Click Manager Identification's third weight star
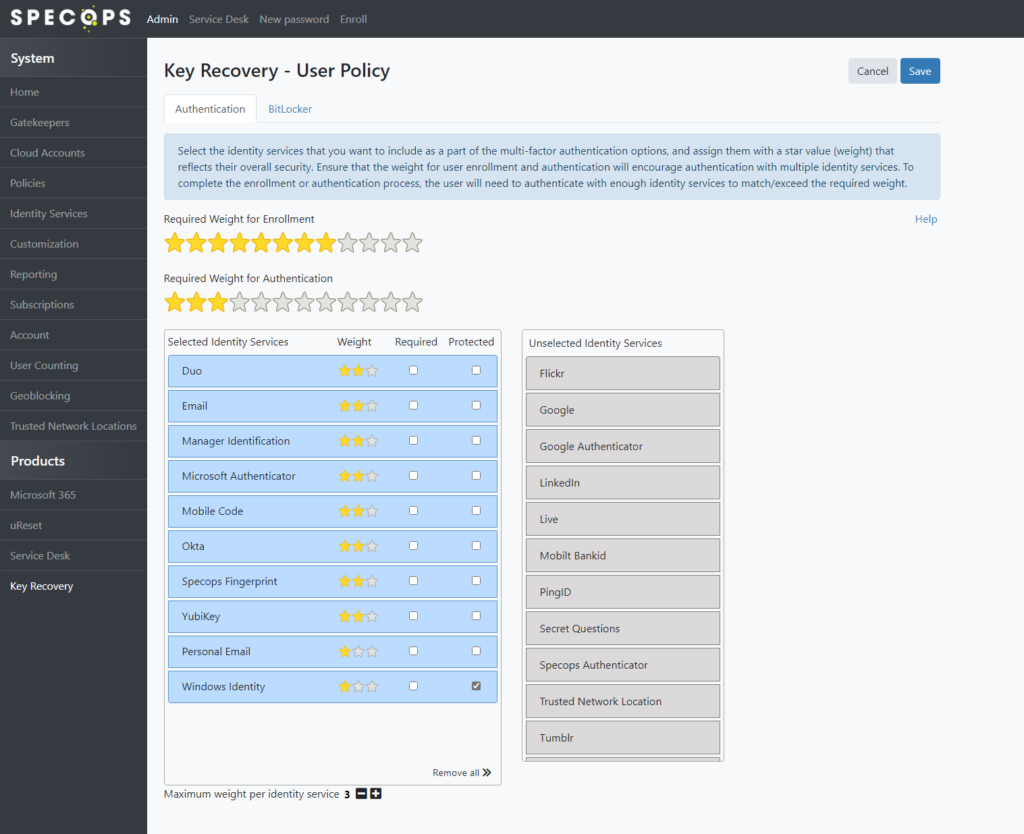This screenshot has width=1024, height=834. pyautogui.click(x=372, y=441)
